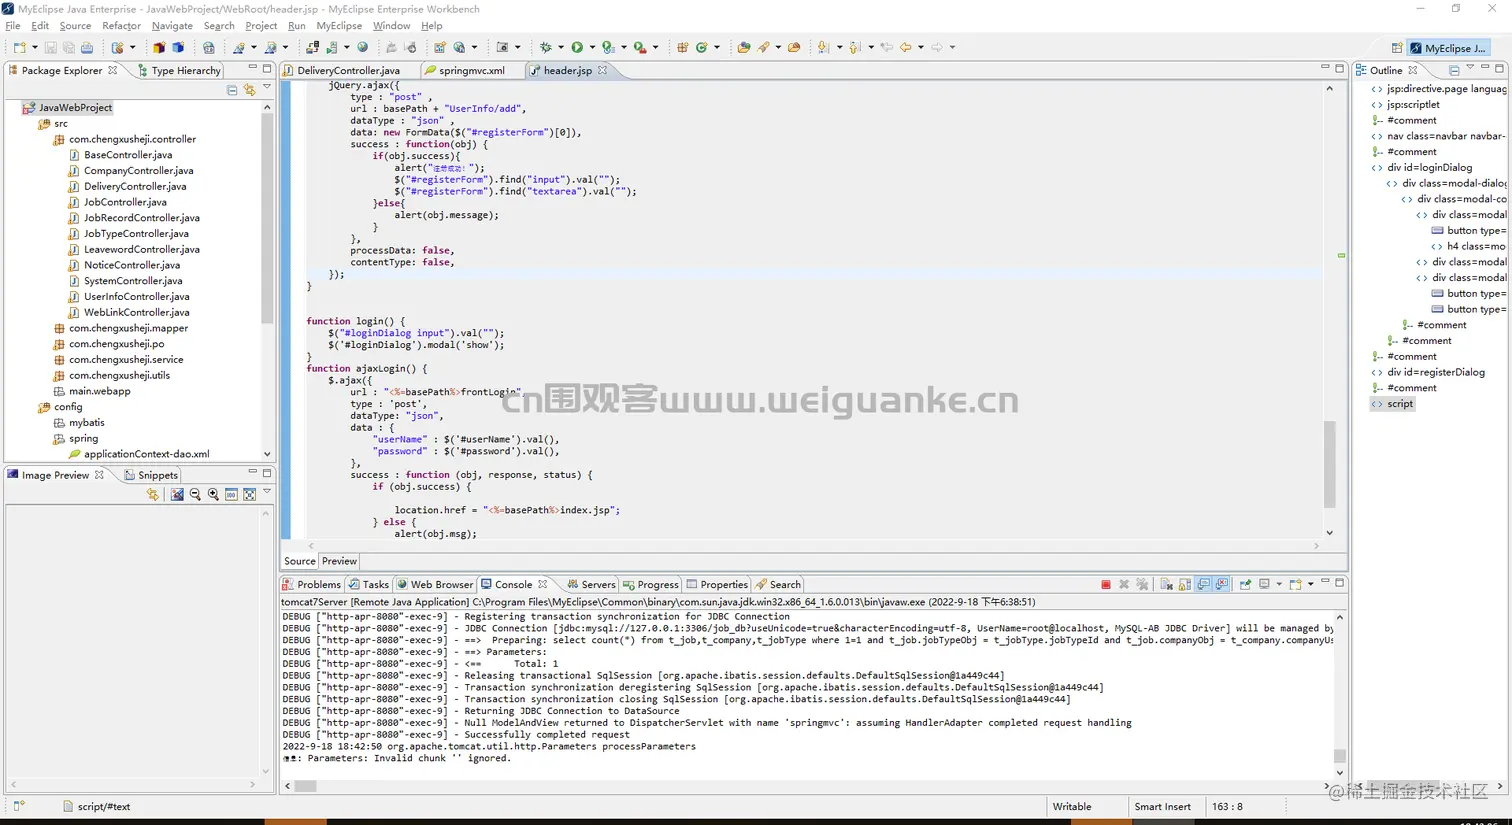
Task: Minimize the Outline panel
Action: [1485, 68]
